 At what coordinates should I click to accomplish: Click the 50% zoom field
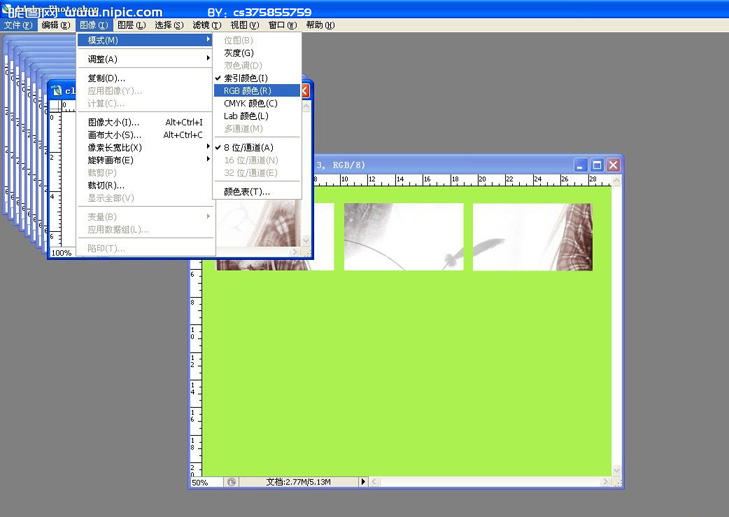point(206,482)
